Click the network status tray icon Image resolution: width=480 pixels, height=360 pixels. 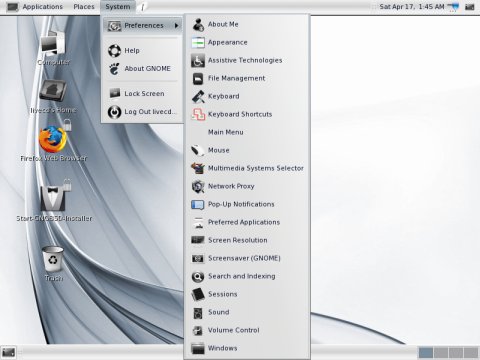pos(453,7)
